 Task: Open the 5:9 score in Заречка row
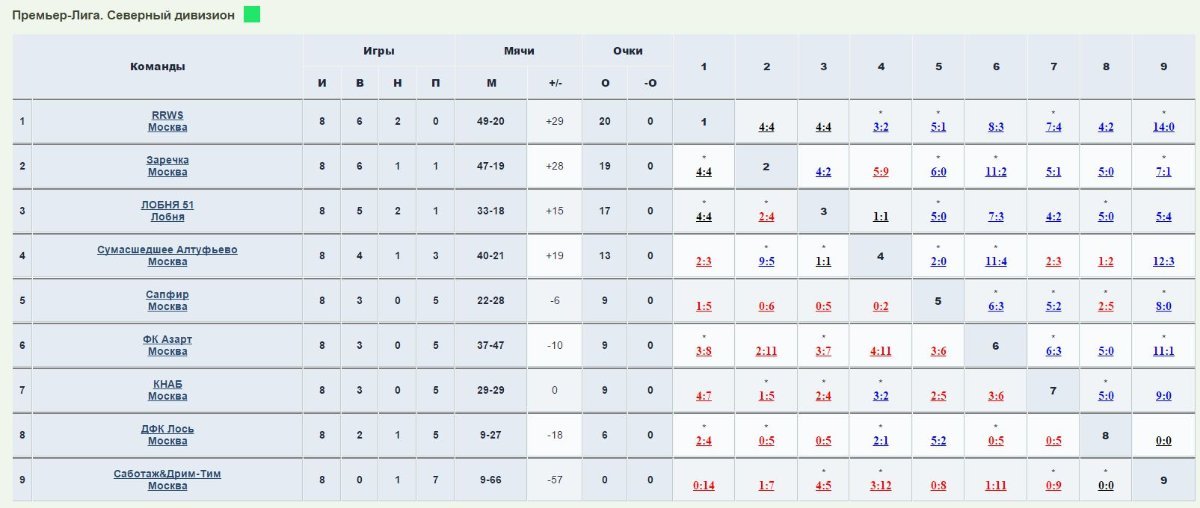pyautogui.click(x=881, y=172)
